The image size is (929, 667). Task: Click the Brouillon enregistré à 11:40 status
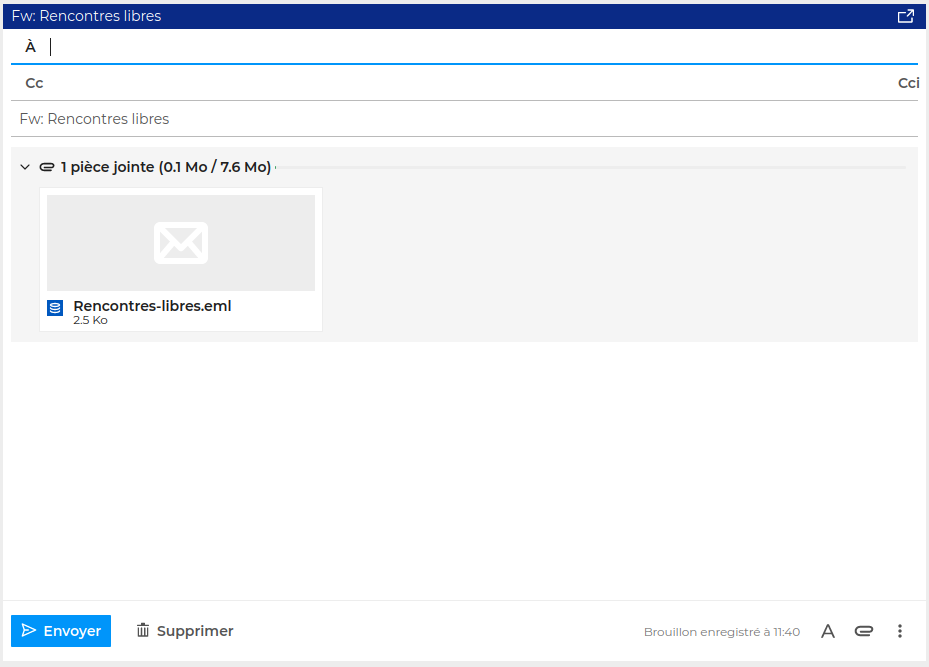coord(722,632)
